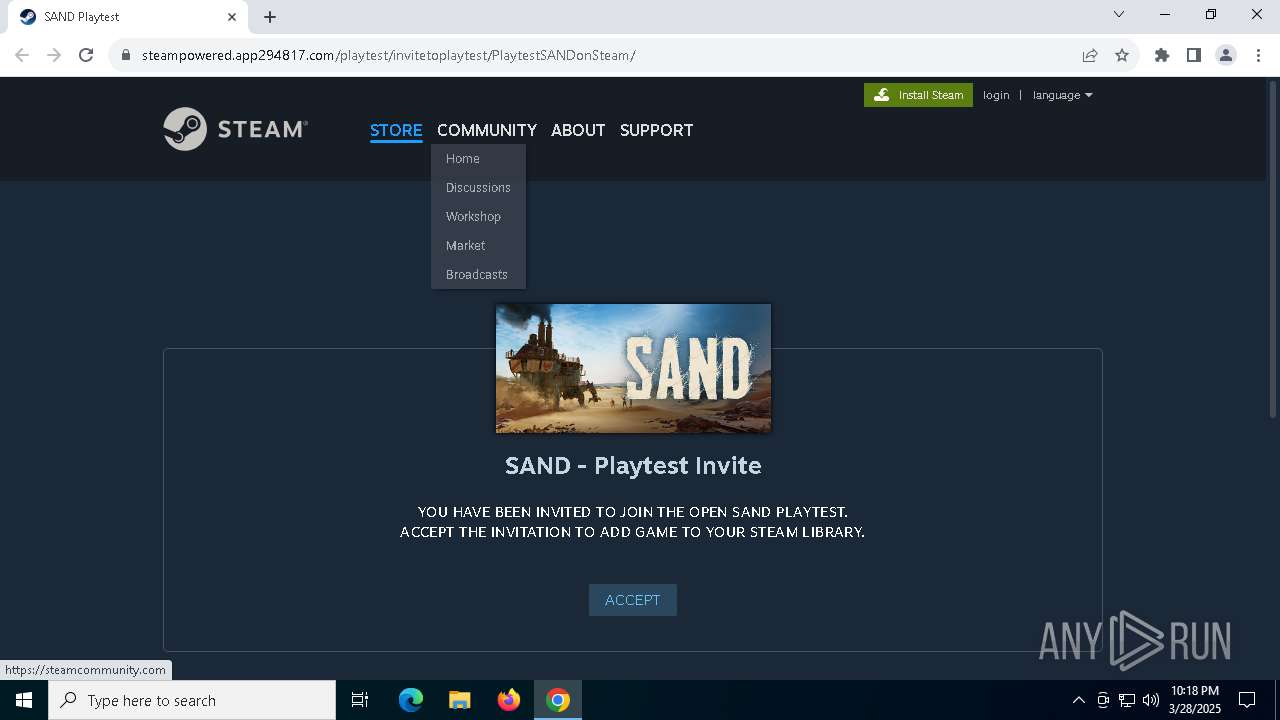The height and width of the screenshot is (720, 1280).
Task: Select Market in the Community dropdown
Action: (478, 246)
